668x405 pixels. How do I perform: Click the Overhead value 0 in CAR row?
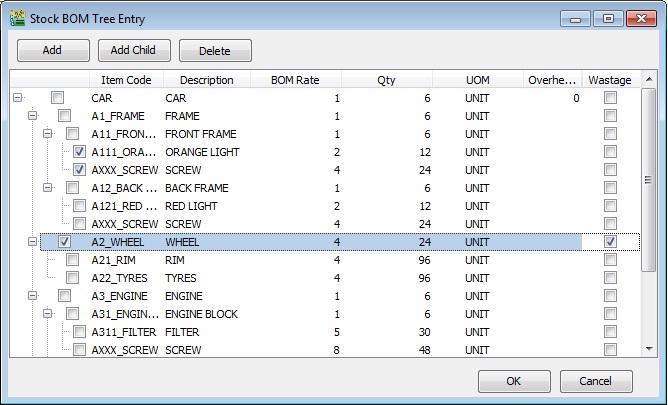[576, 98]
